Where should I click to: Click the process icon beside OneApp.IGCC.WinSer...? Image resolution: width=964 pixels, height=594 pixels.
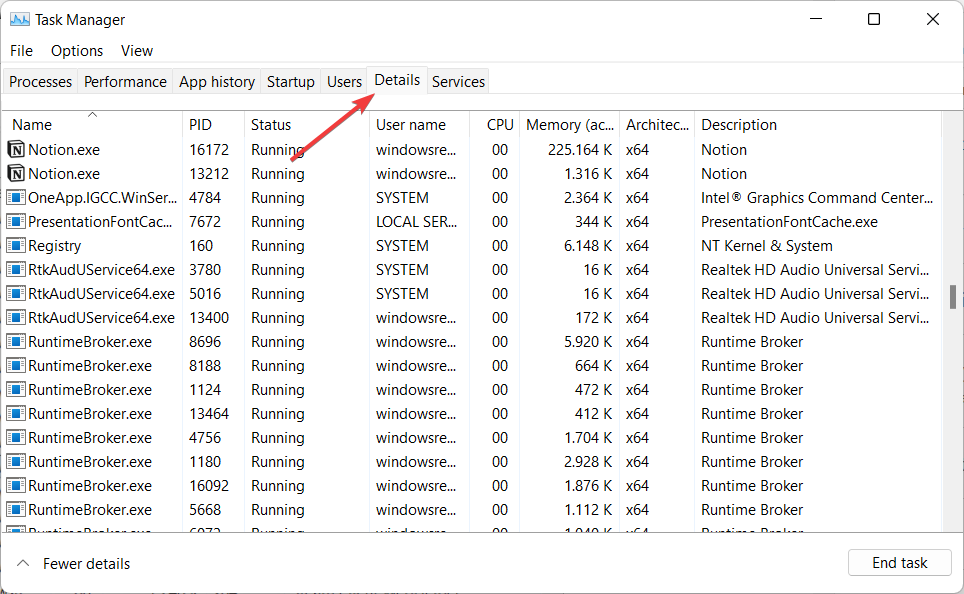[x=16, y=197]
